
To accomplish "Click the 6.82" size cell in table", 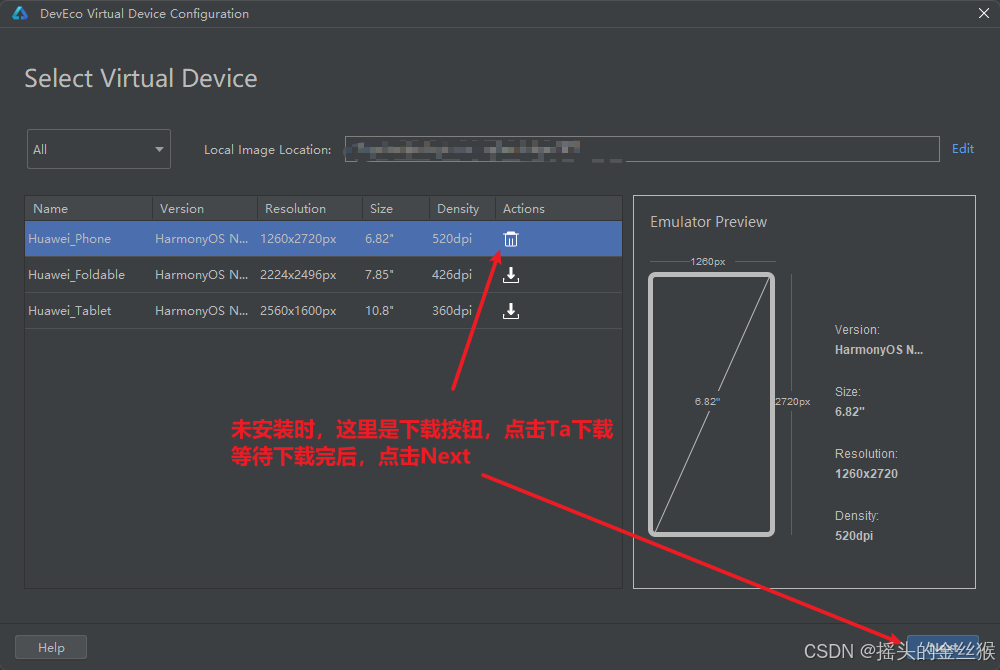I will coord(379,239).
